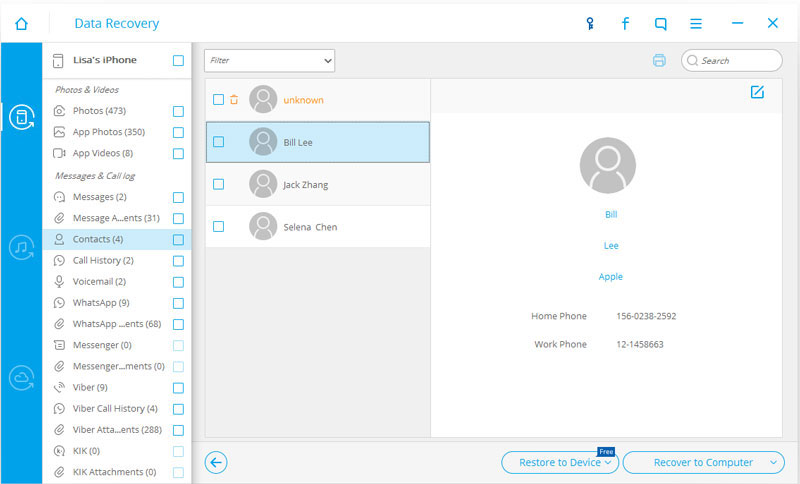This screenshot has width=800, height=484.
Task: Click the home icon in title bar
Action: pos(21,23)
